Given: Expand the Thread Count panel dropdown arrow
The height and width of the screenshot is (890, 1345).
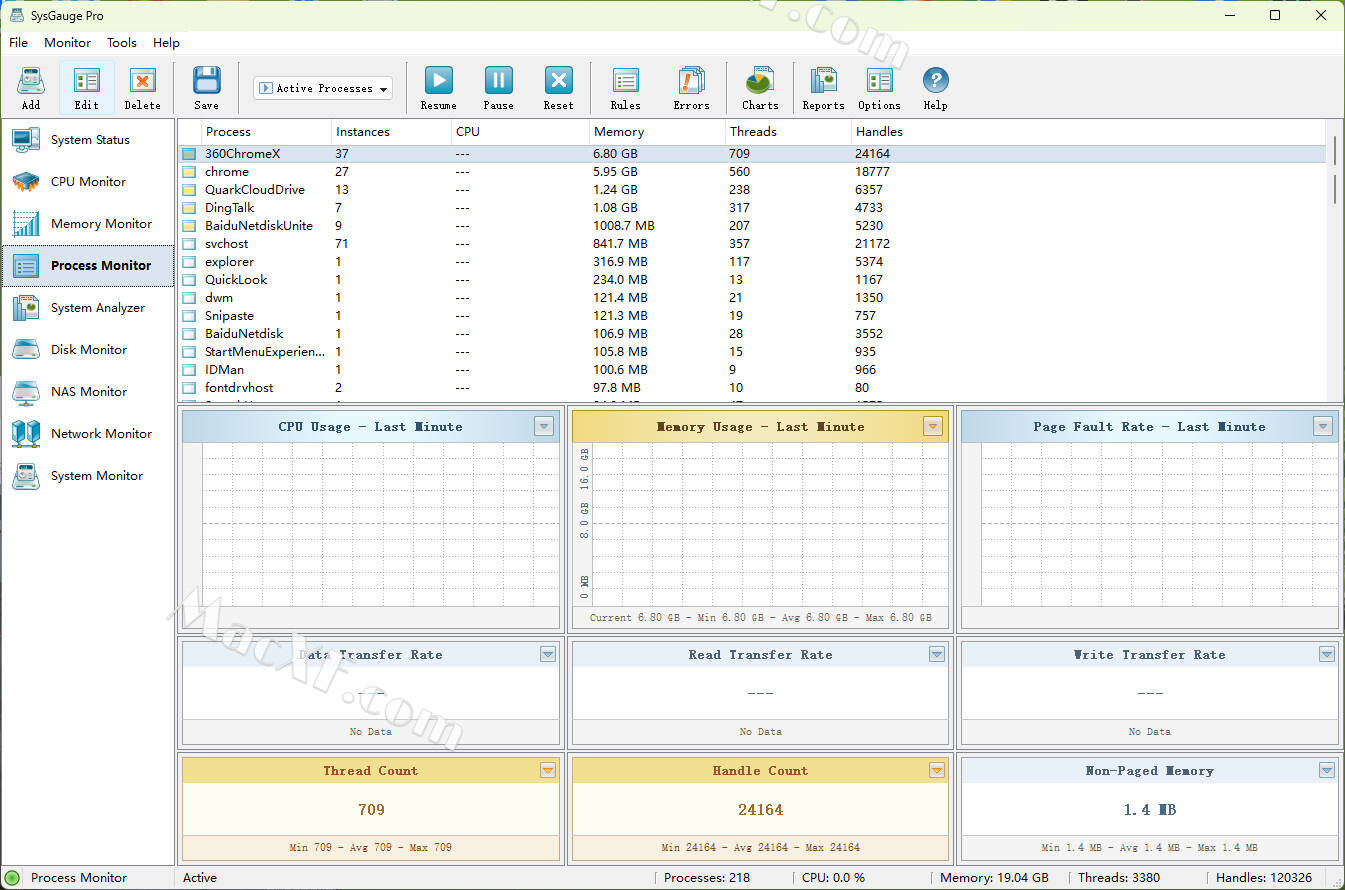Looking at the screenshot, I should click(547, 770).
